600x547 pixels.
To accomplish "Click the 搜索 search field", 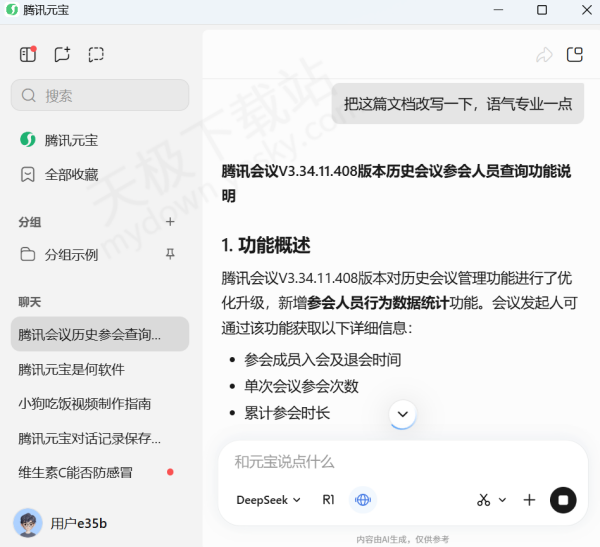I will pyautogui.click(x=100, y=95).
